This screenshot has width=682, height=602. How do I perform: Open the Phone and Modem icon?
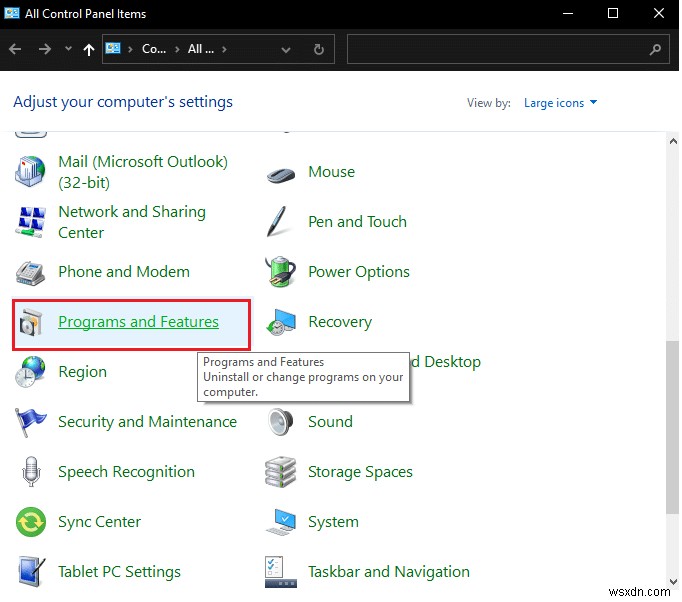pyautogui.click(x=30, y=274)
